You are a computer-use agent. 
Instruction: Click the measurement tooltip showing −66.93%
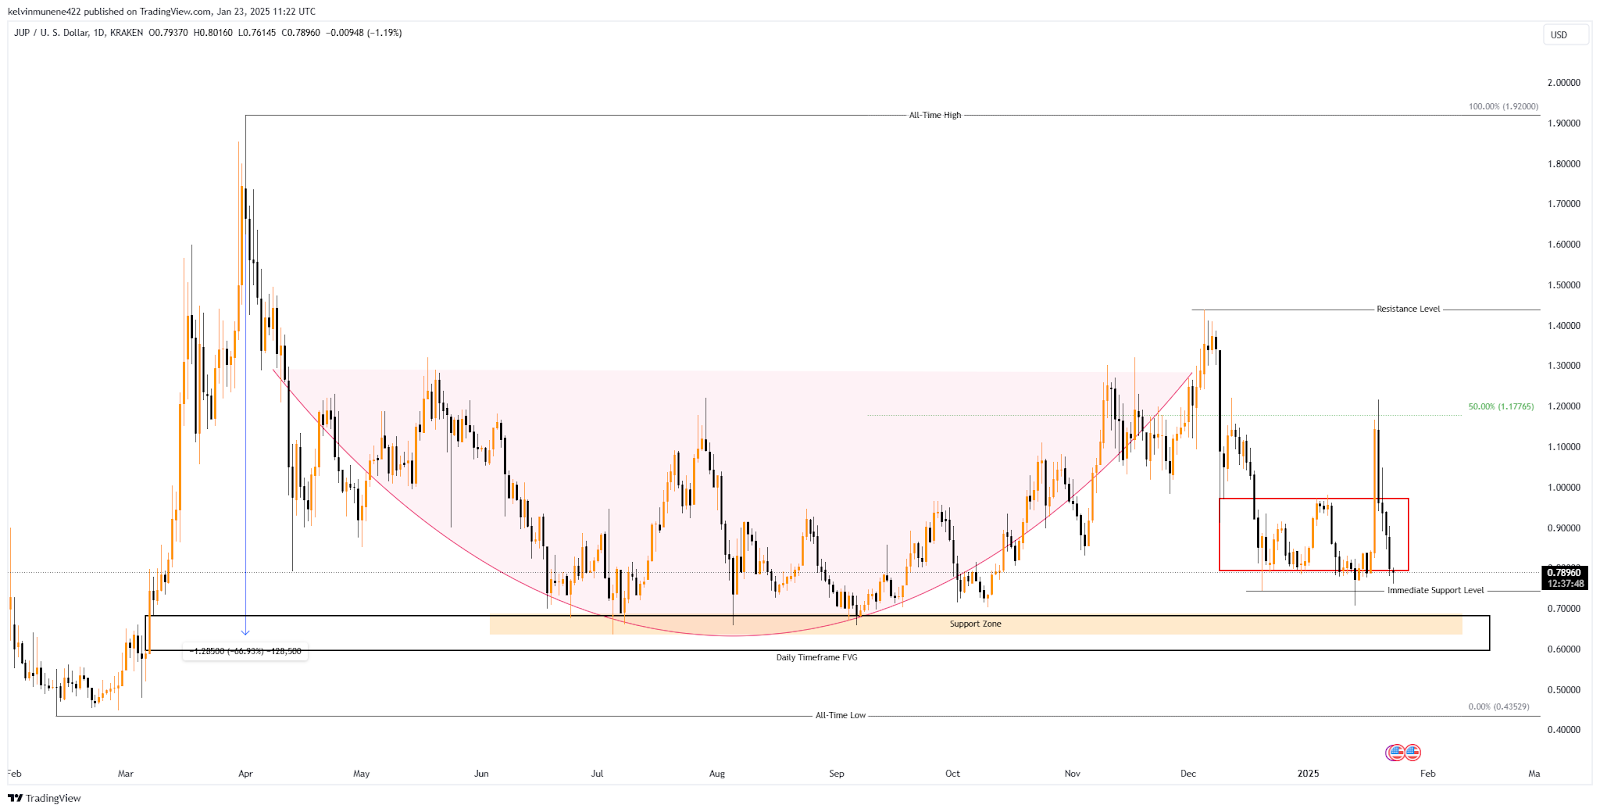click(245, 651)
